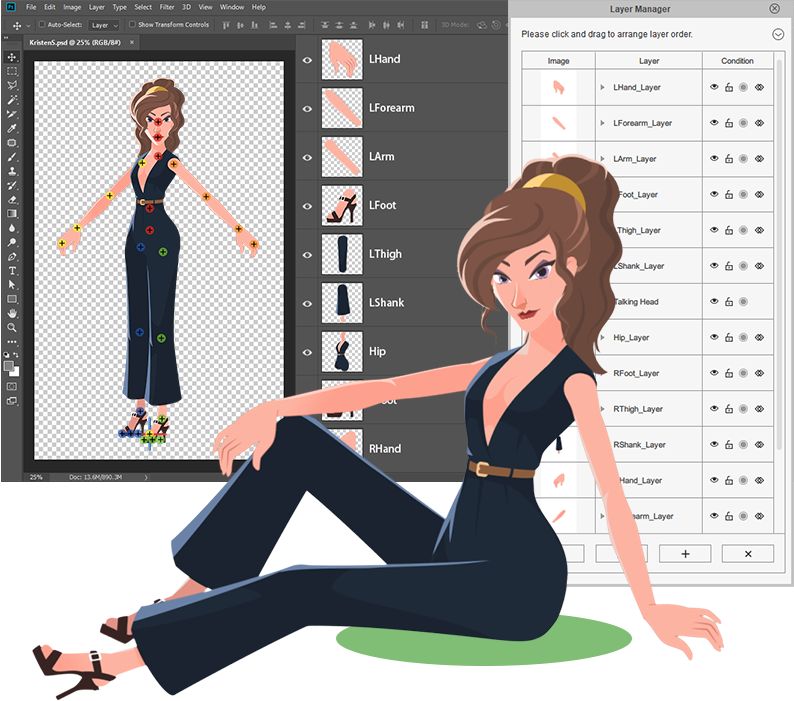Image resolution: width=794 pixels, height=701 pixels.
Task: Open the Window menu
Action: (232, 7)
